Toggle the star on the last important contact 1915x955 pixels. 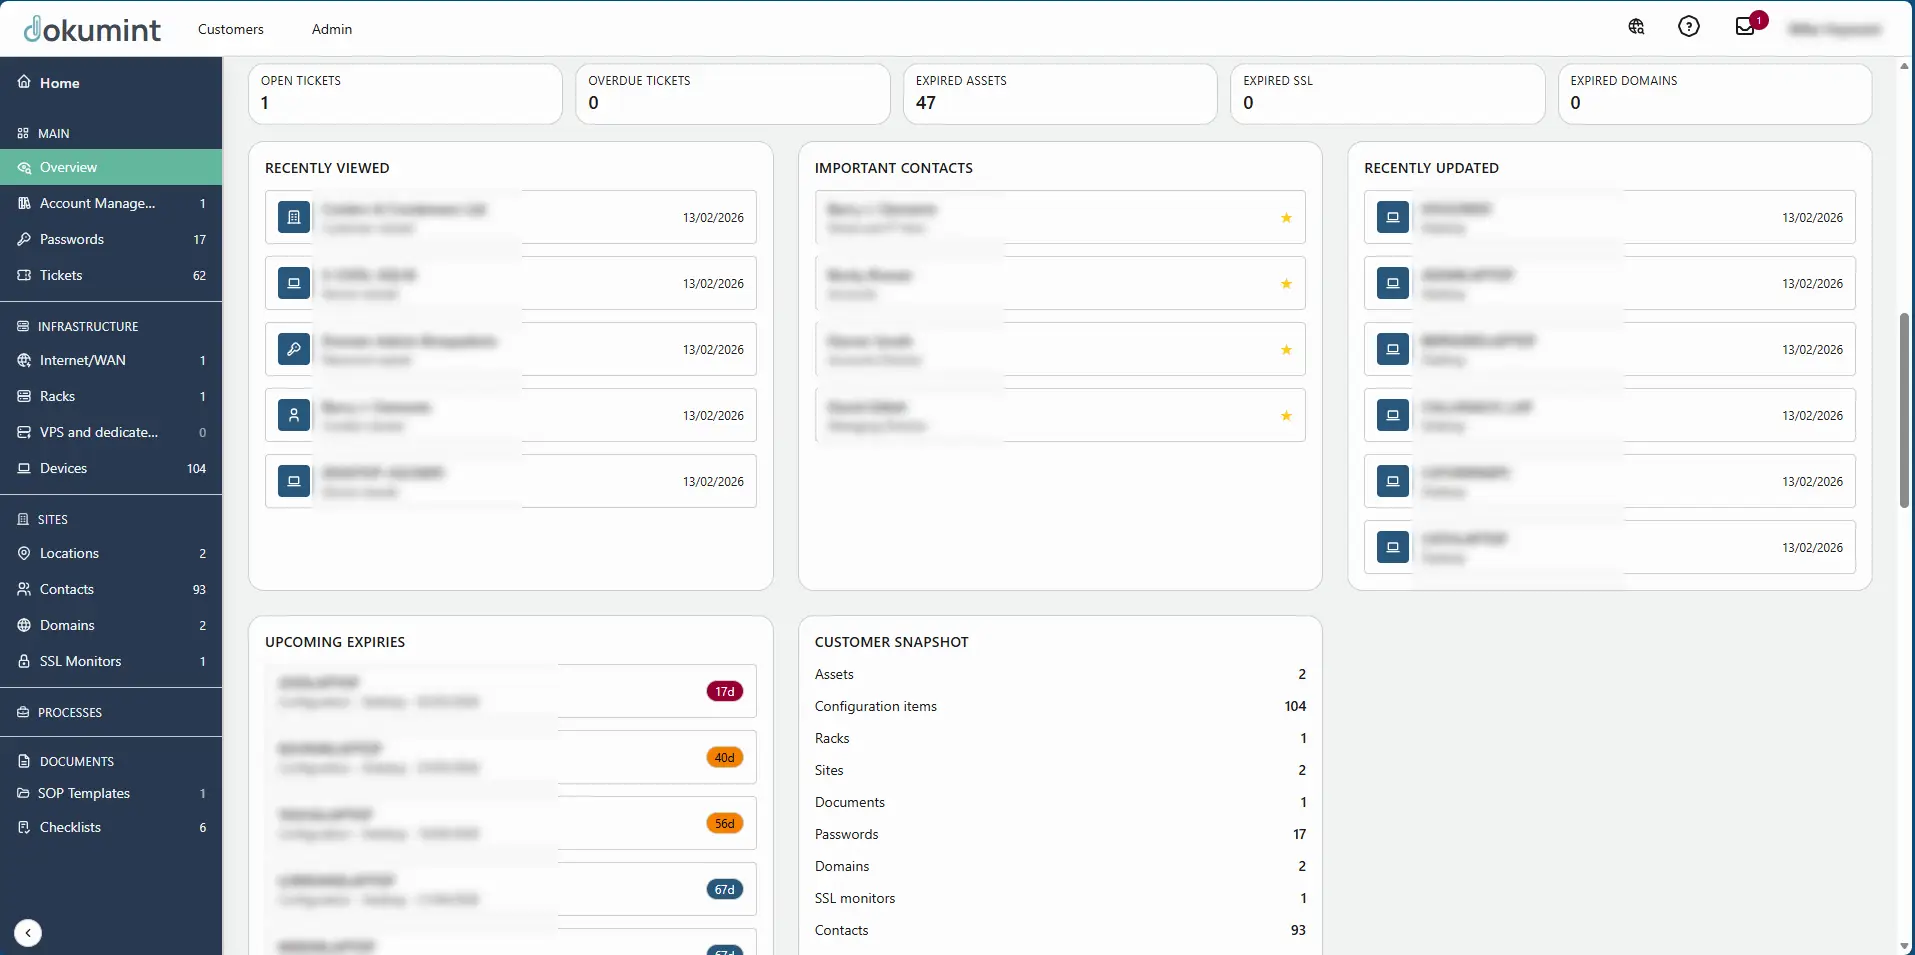tap(1286, 417)
